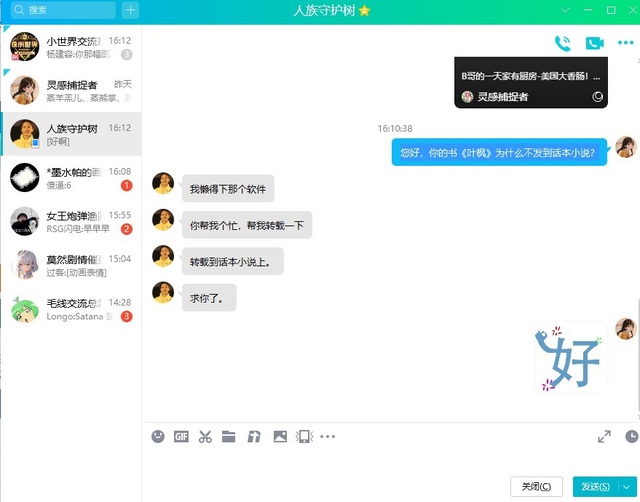Open the 小世界交流 conversation
The height and width of the screenshot is (502, 640).
pos(70,47)
